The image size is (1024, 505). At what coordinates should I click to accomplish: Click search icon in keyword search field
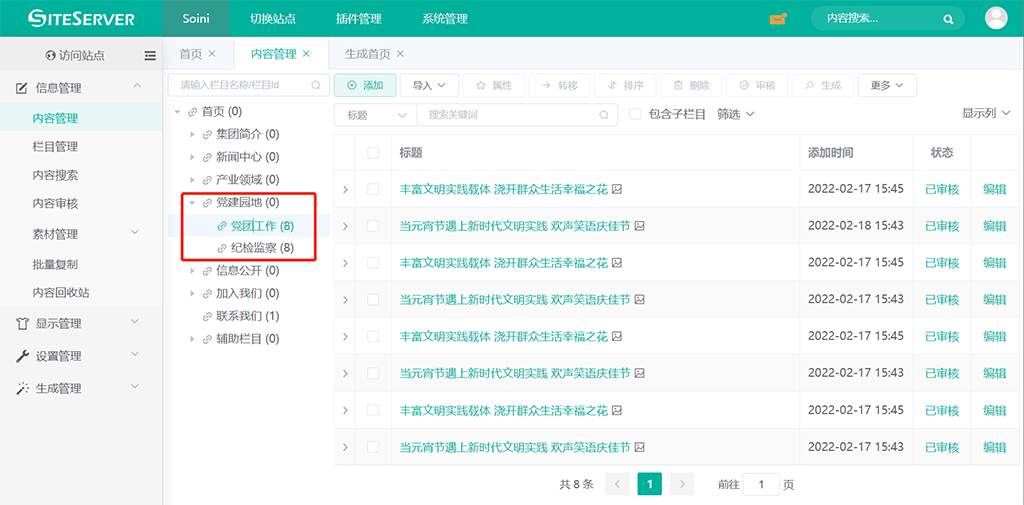[604, 115]
